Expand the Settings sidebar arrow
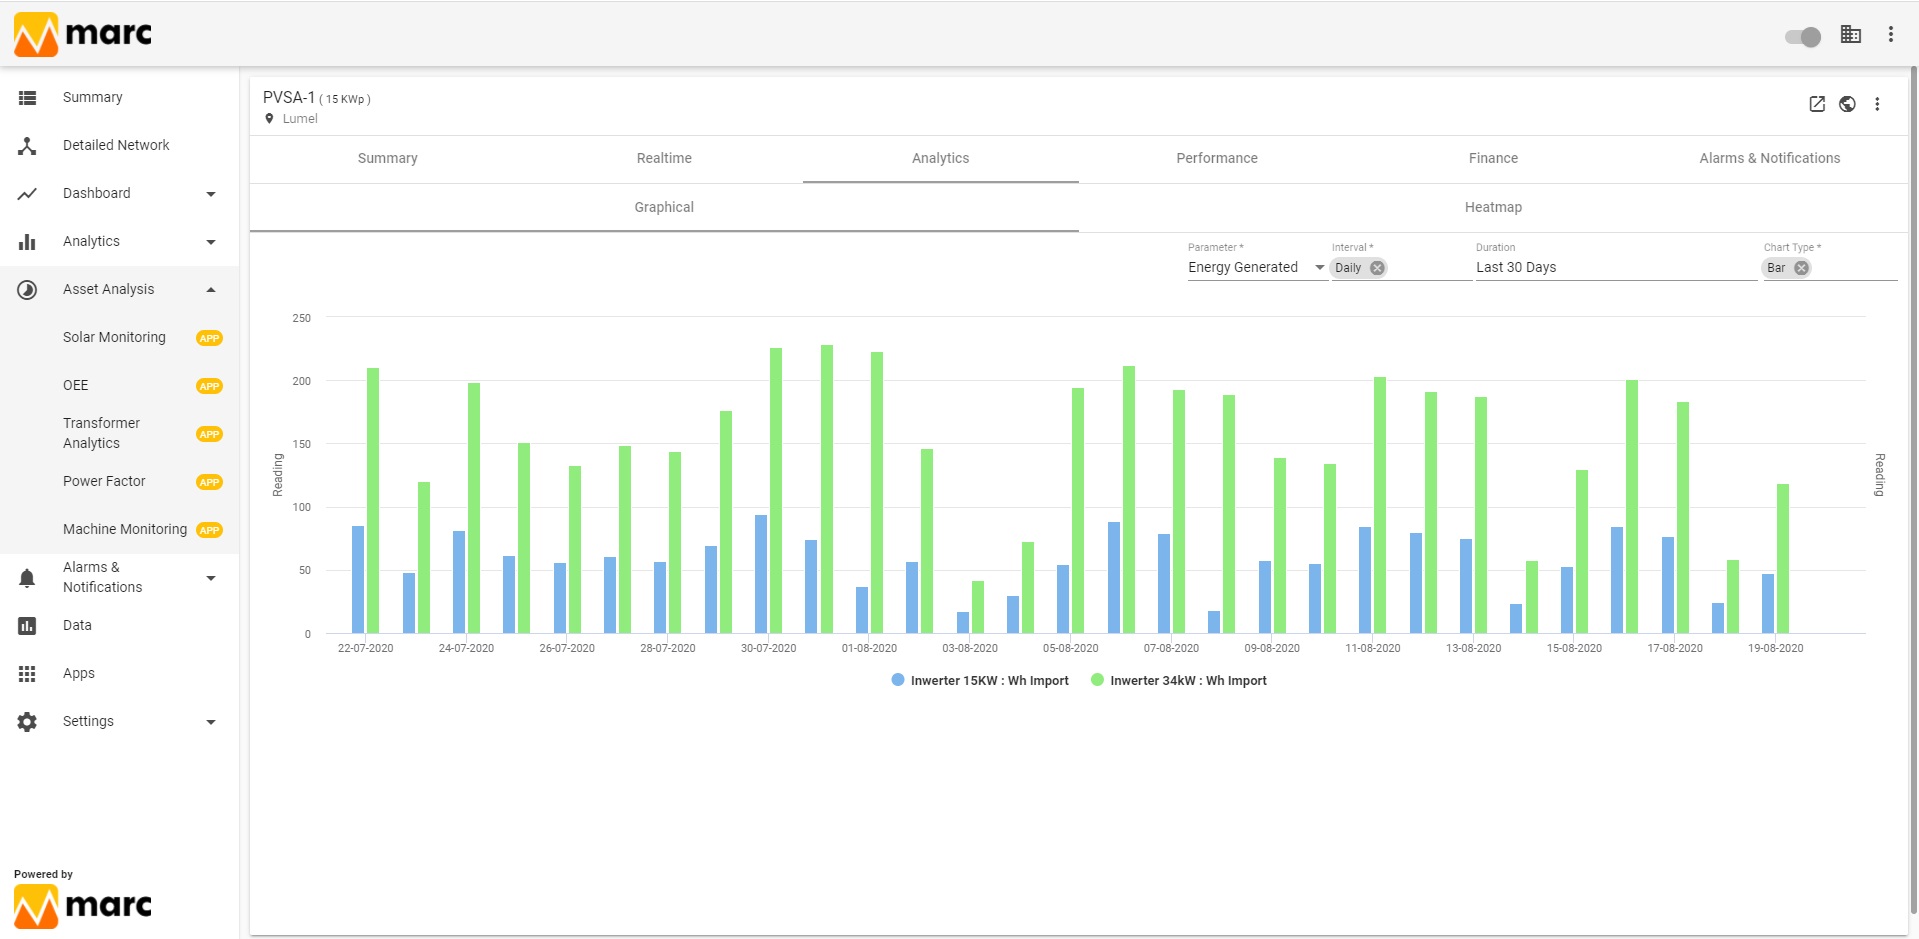This screenshot has height=939, width=1919. click(211, 722)
